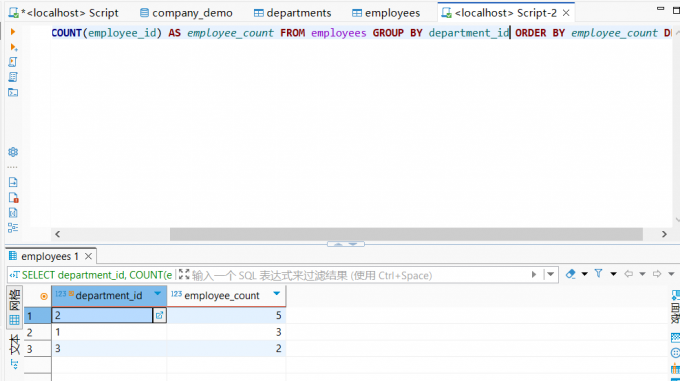Click the horizontal scrollbar thumb in editor

click(406, 234)
